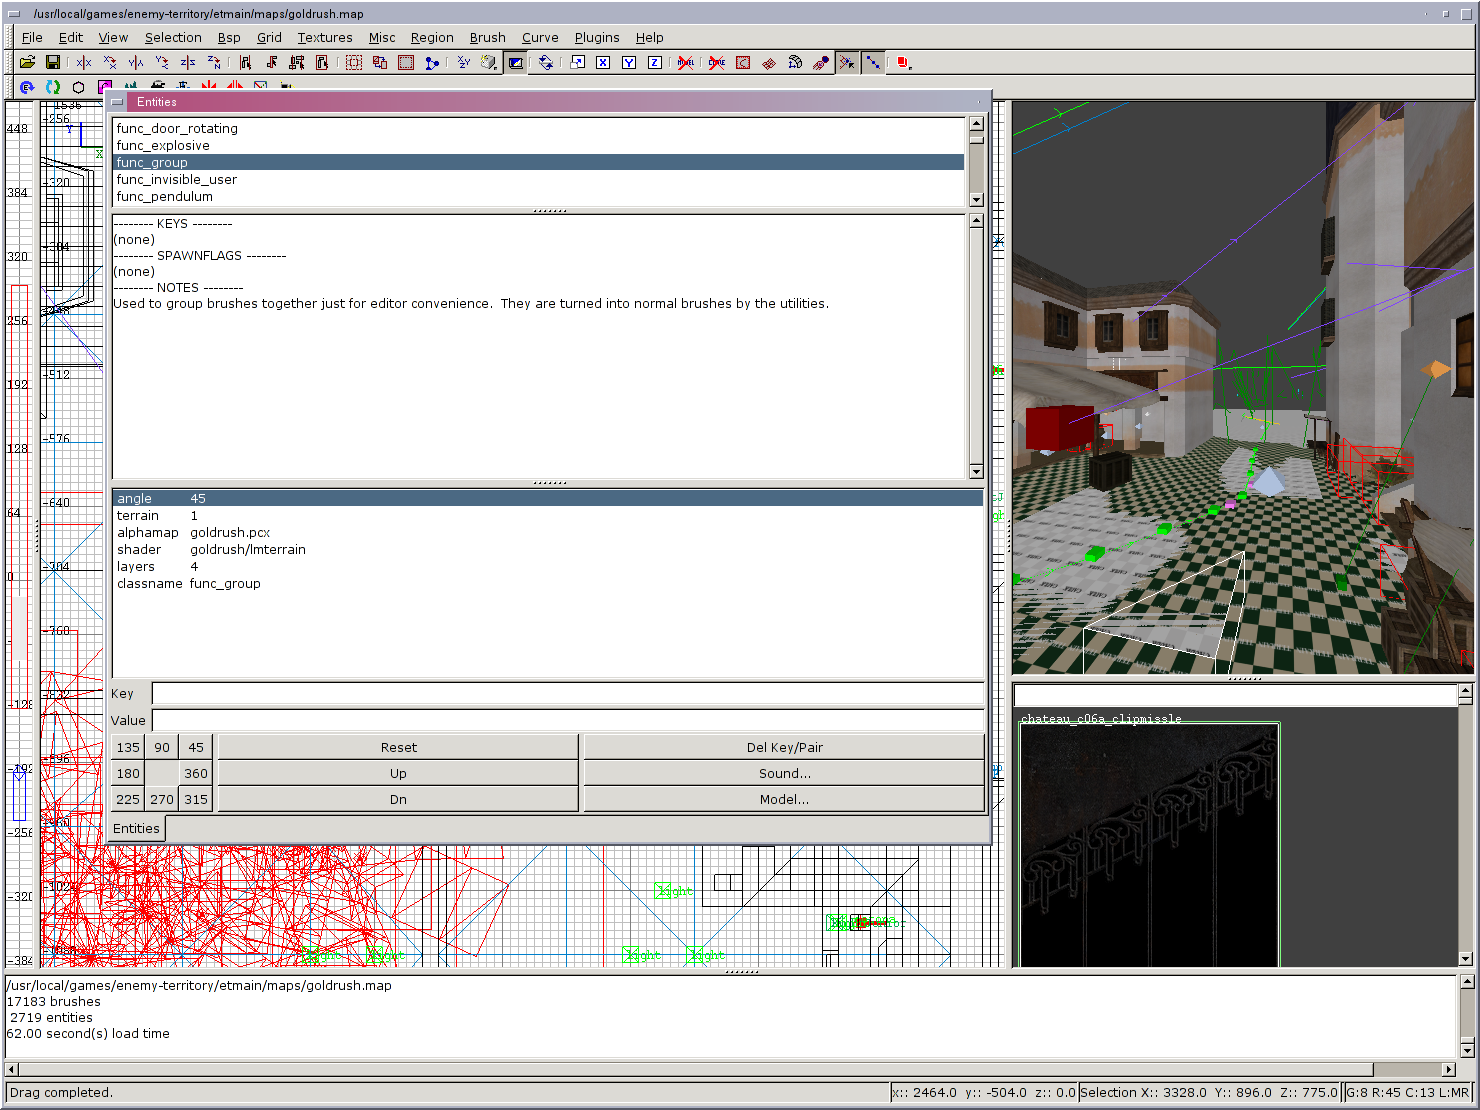Open the Curve menu
The width and height of the screenshot is (1480, 1110).
click(540, 37)
